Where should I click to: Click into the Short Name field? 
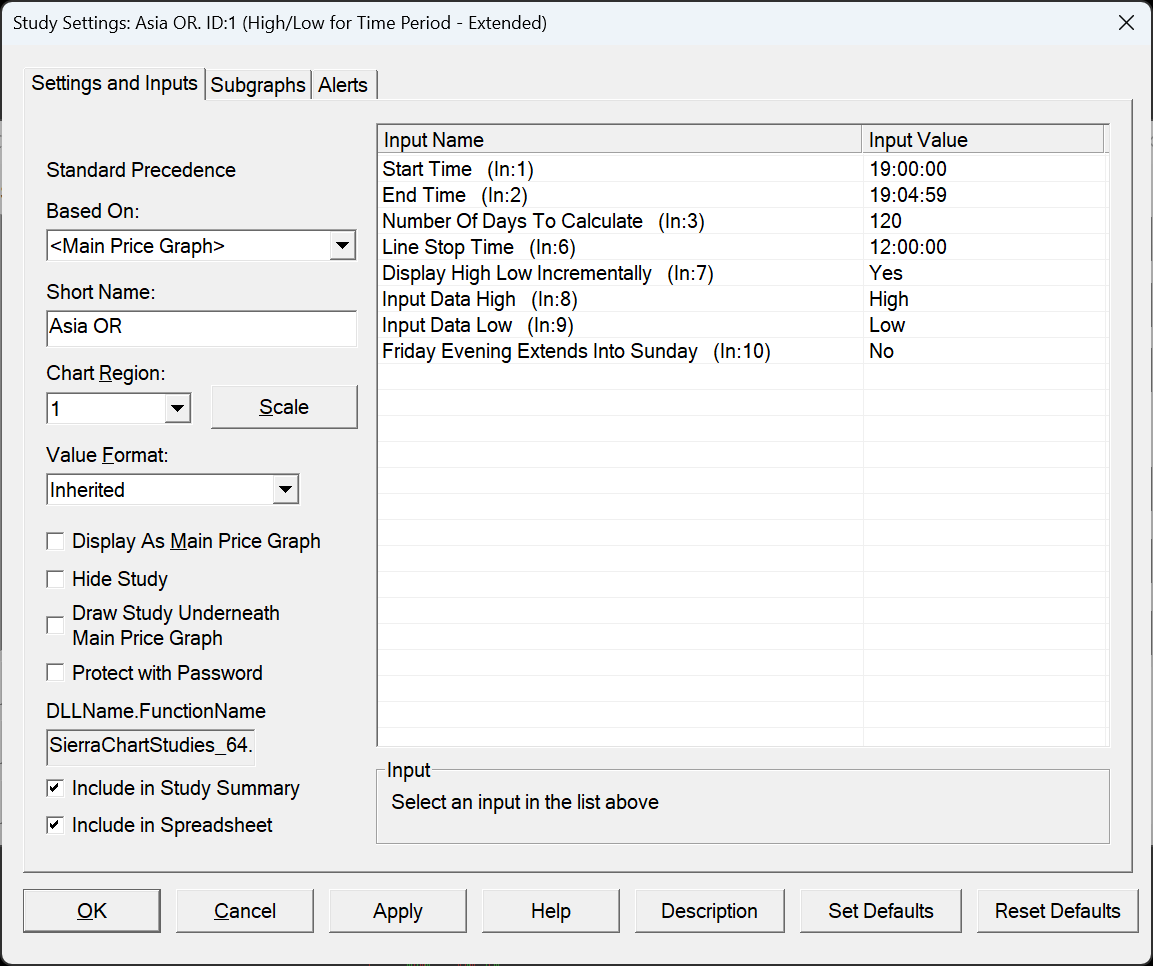click(201, 328)
